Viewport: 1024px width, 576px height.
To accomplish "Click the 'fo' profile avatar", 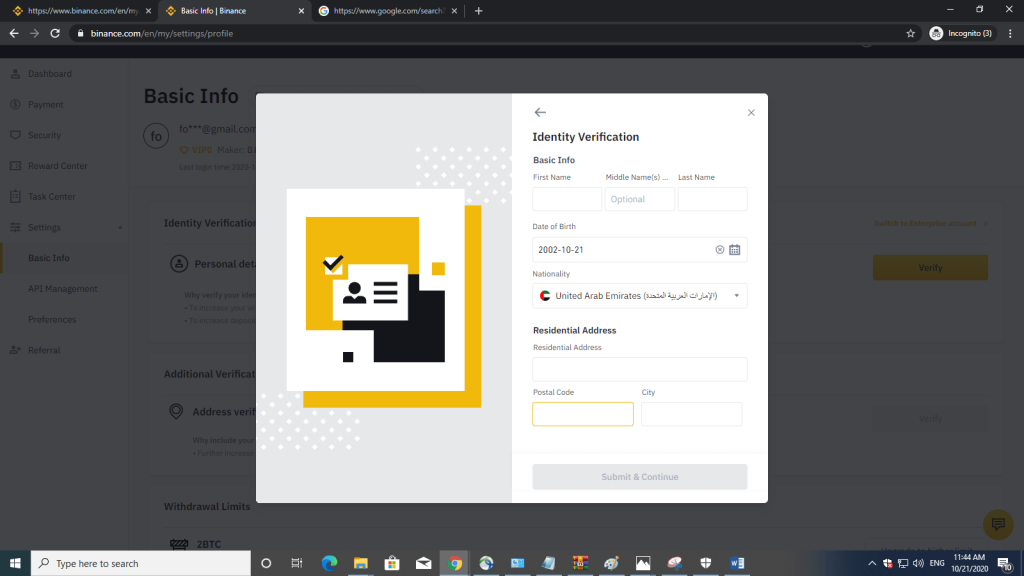I will pyautogui.click(x=156, y=136).
